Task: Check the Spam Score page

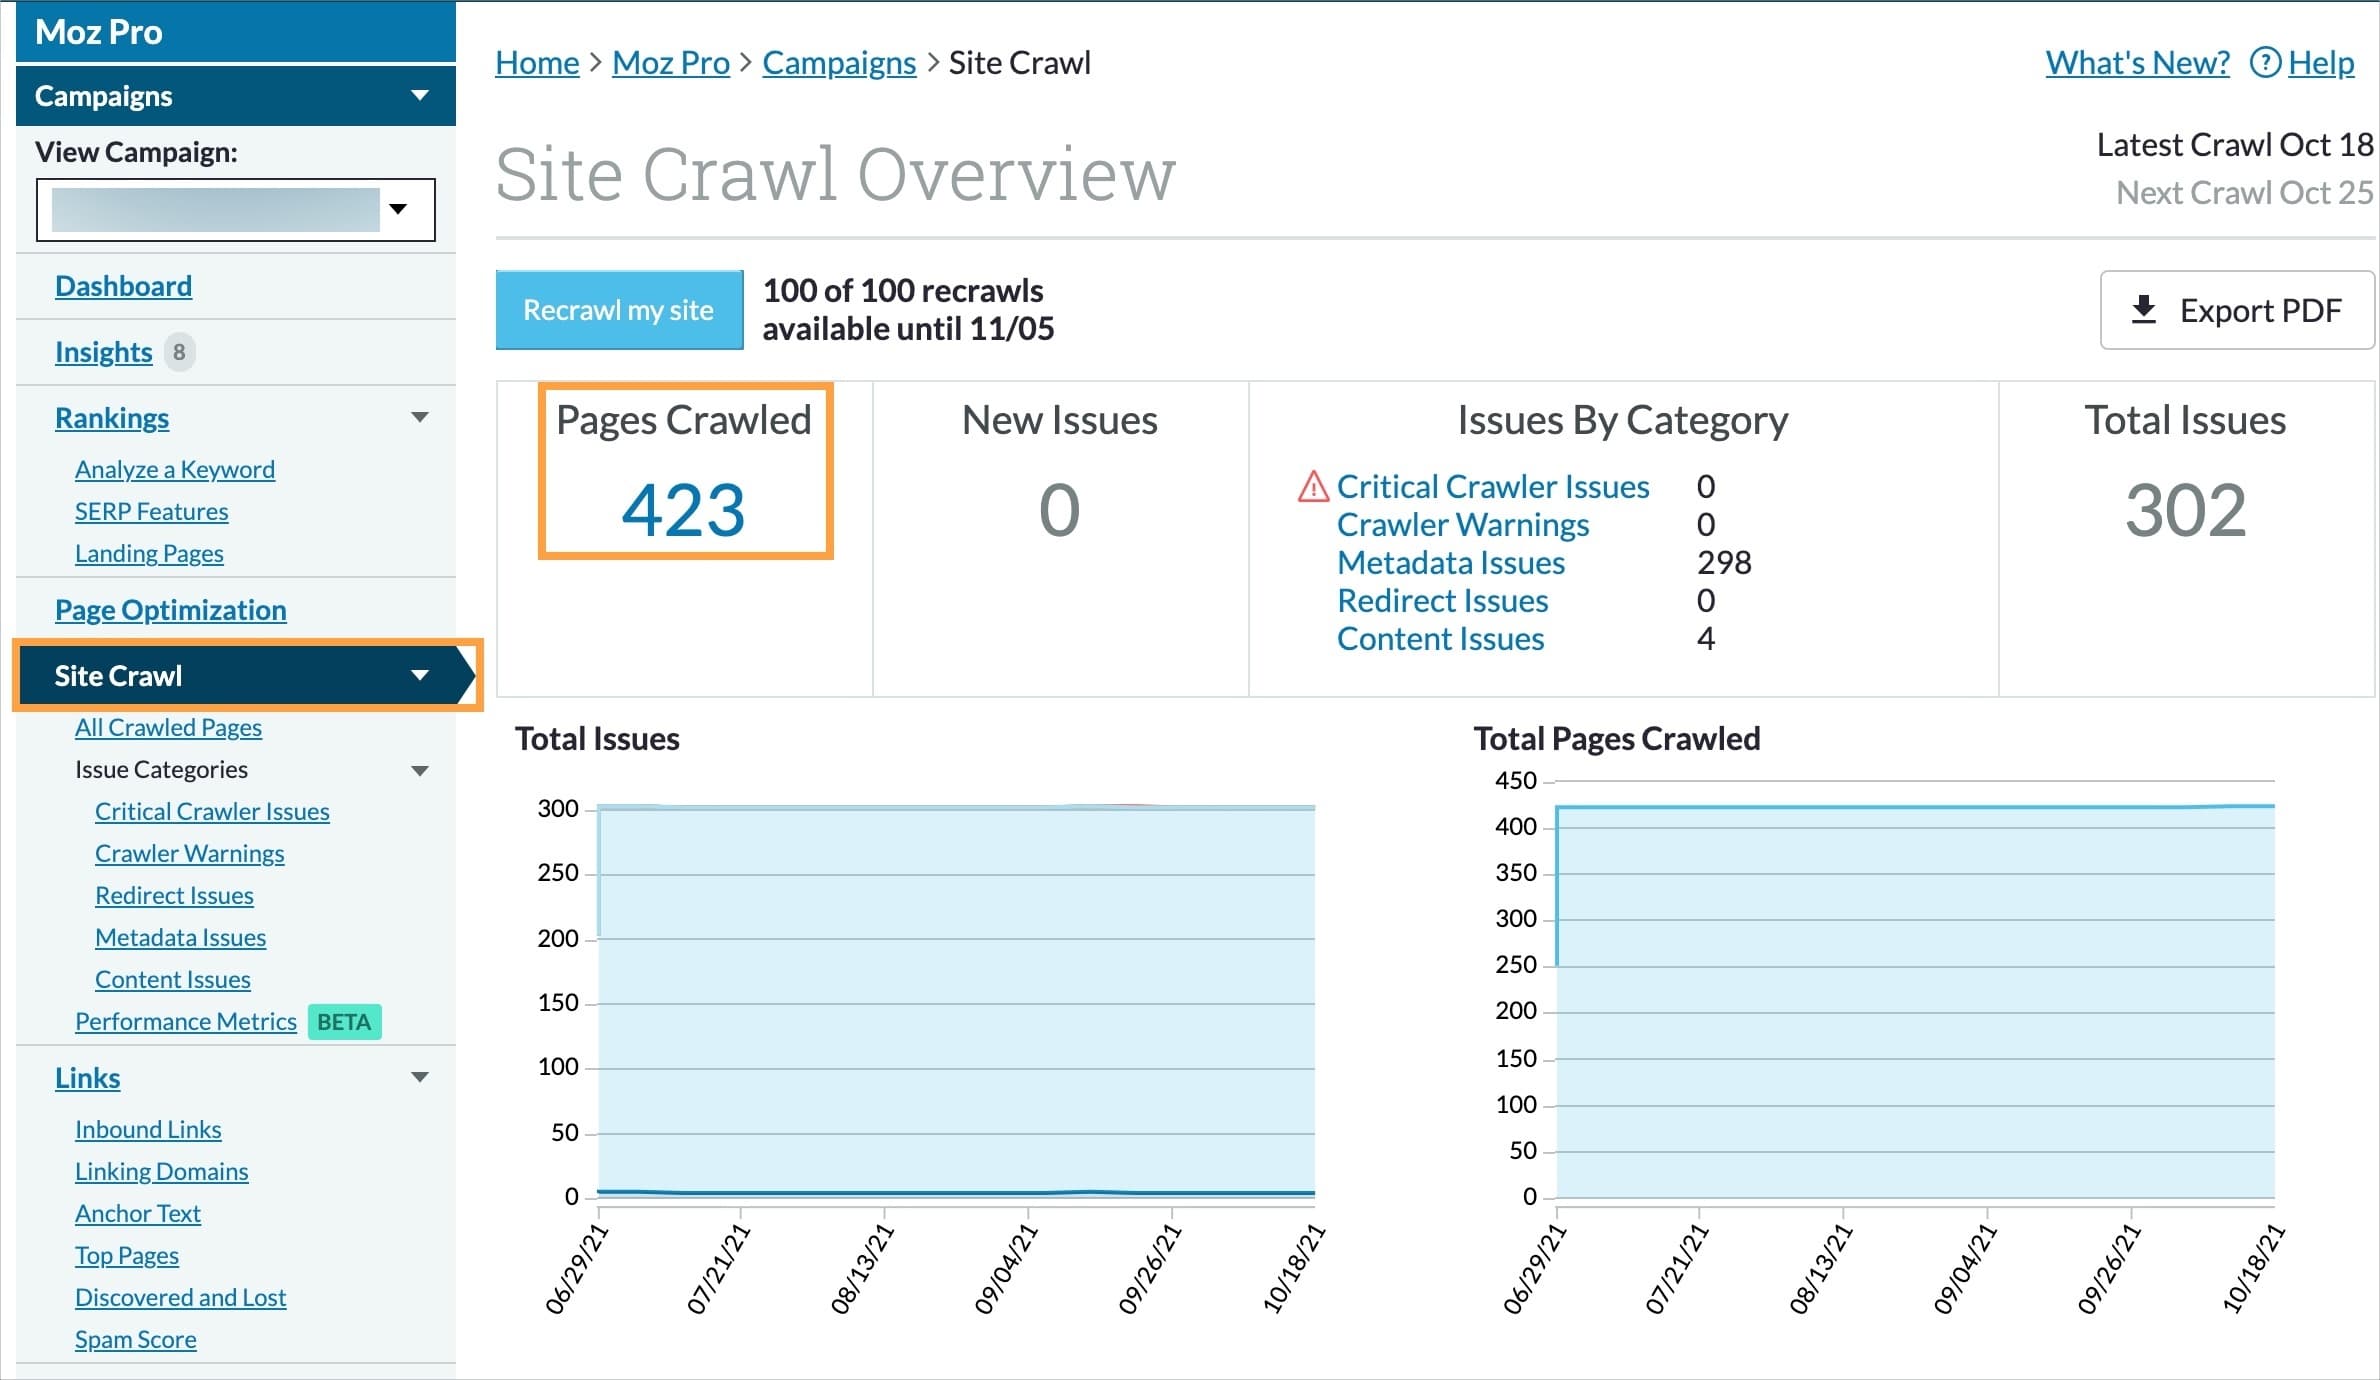Action: [135, 1339]
